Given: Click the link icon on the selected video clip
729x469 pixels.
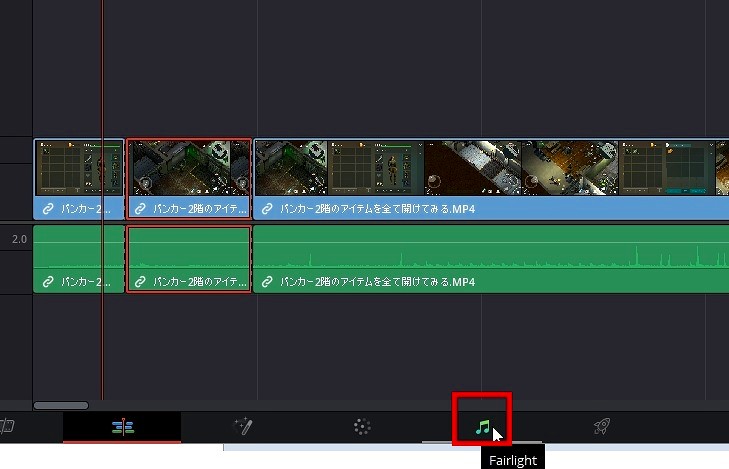Looking at the screenshot, I should click(x=141, y=210).
